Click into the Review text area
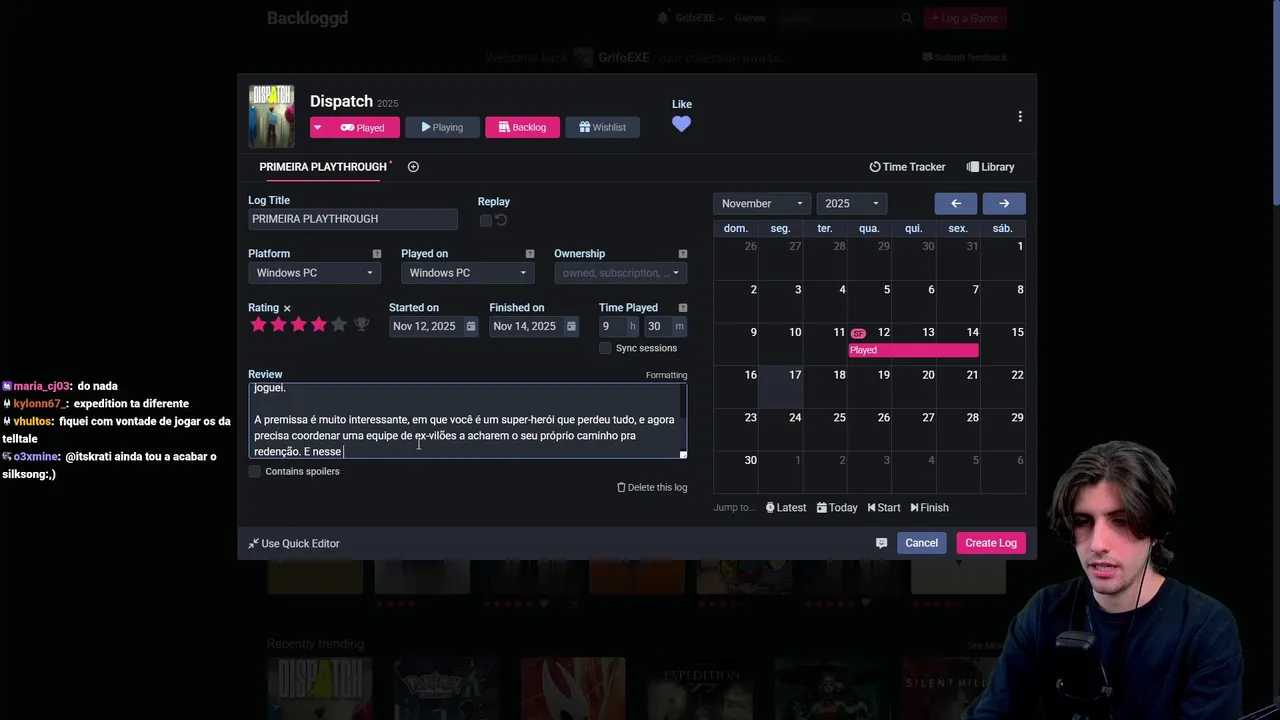Viewport: 1280px width, 720px height. 467,421
